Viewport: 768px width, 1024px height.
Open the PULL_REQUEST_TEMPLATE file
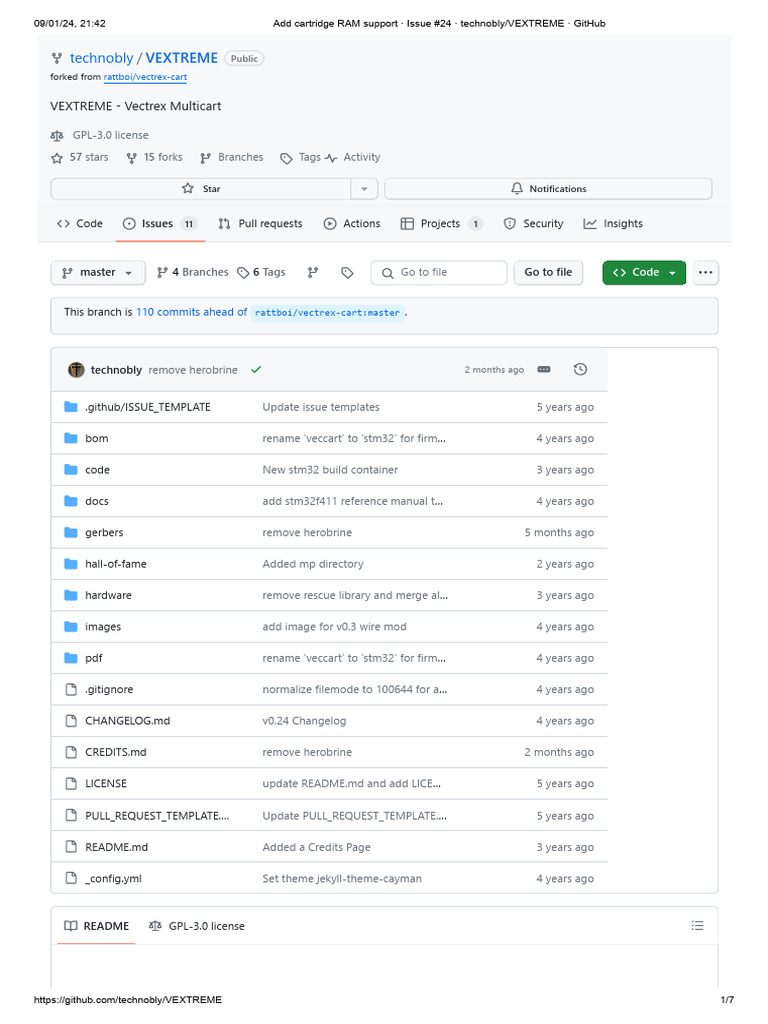point(157,816)
